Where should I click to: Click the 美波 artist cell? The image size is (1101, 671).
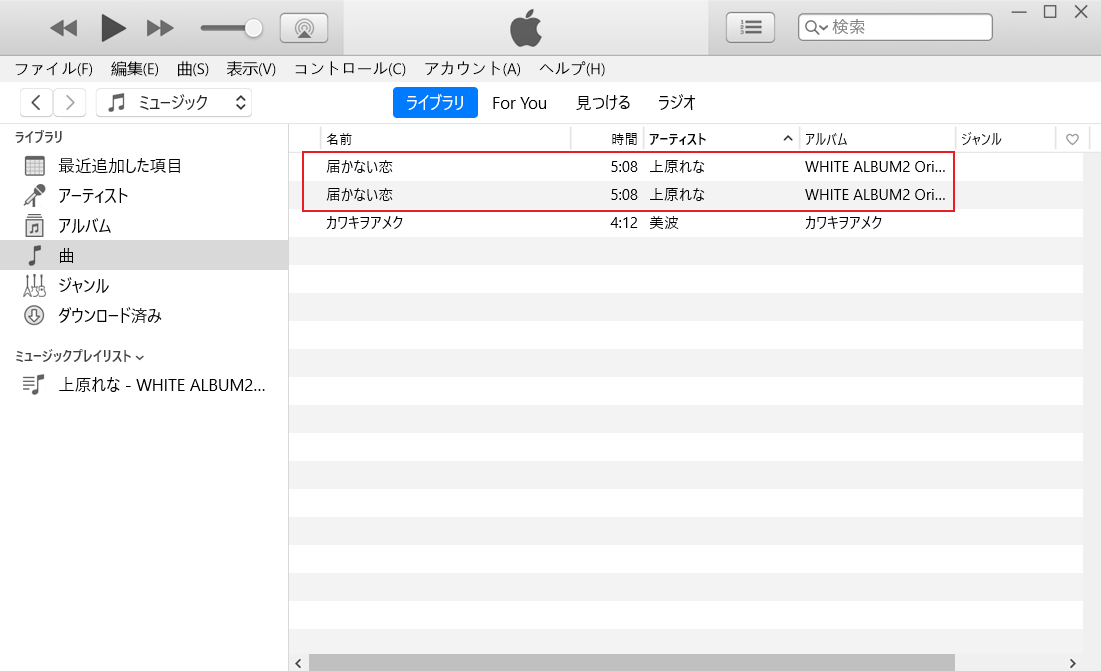[664, 222]
